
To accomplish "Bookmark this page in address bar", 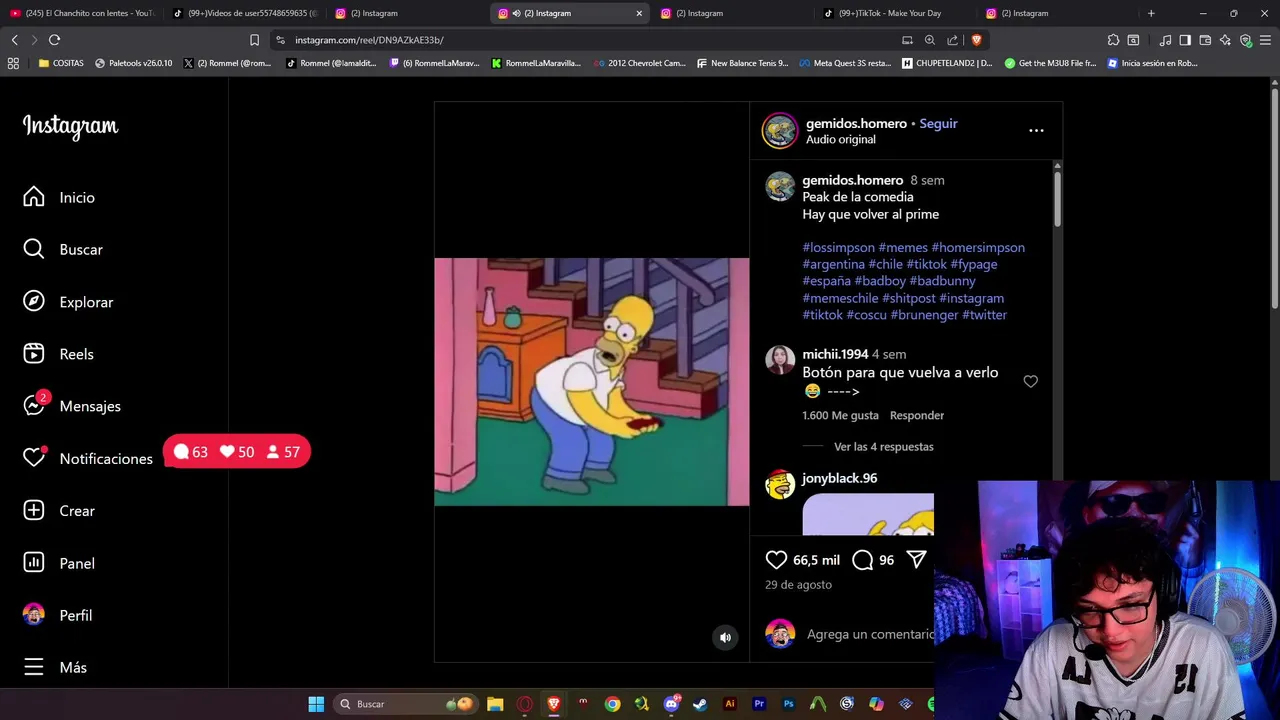I will (x=254, y=40).
